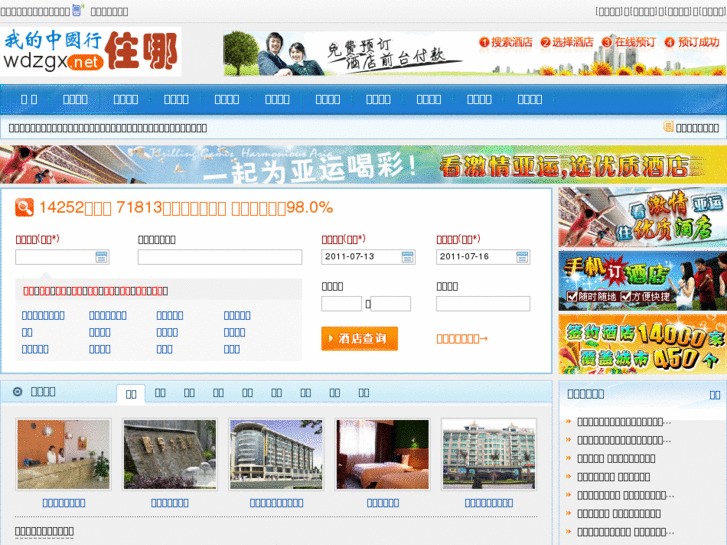
Task: Focus the 2011-07-13 check-in date field
Action: pos(368,257)
